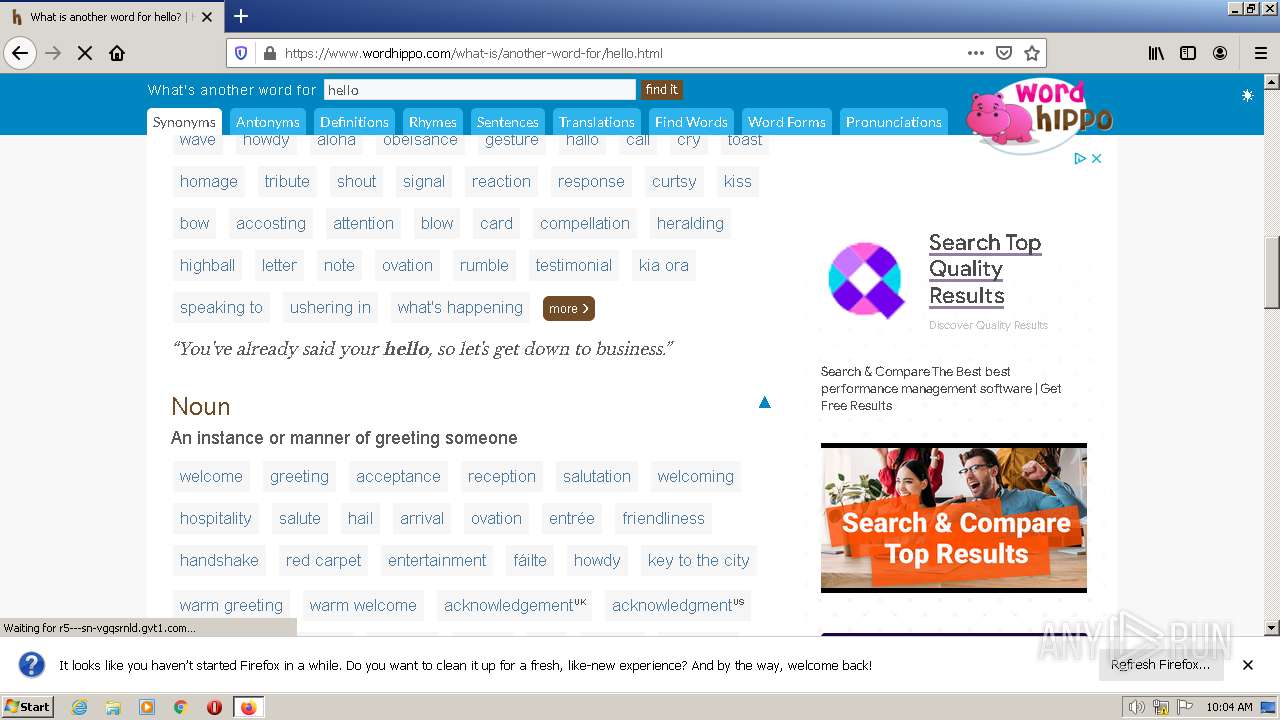Viewport: 1280px width, 720px height.
Task: Go back to the previous page
Action: [x=20, y=53]
